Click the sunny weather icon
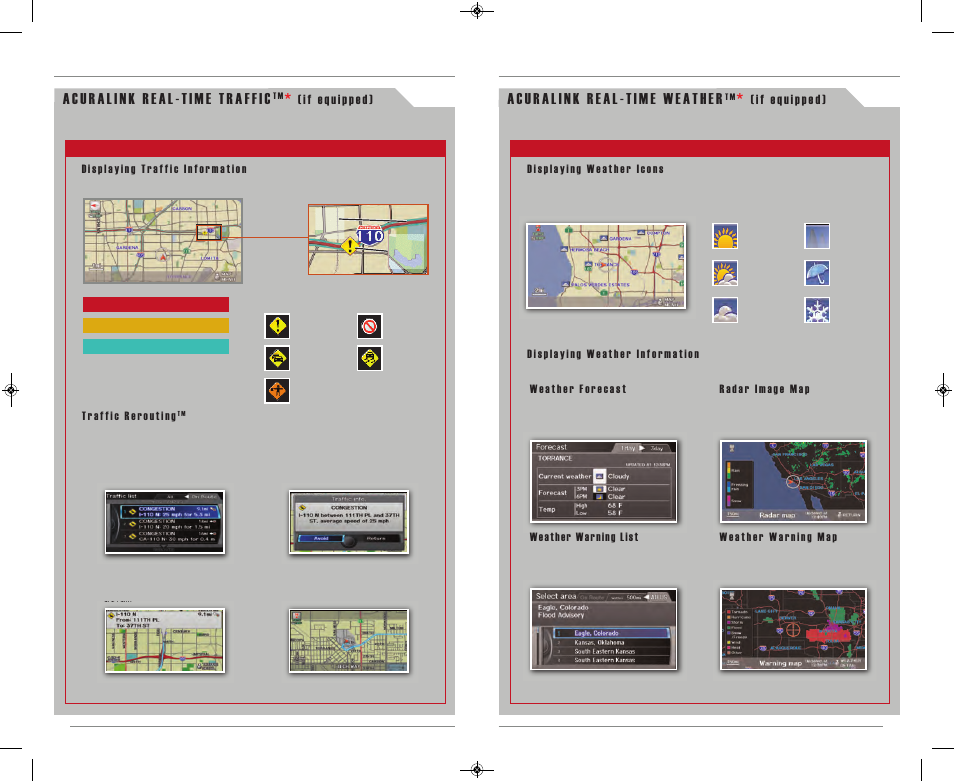 click(x=725, y=236)
